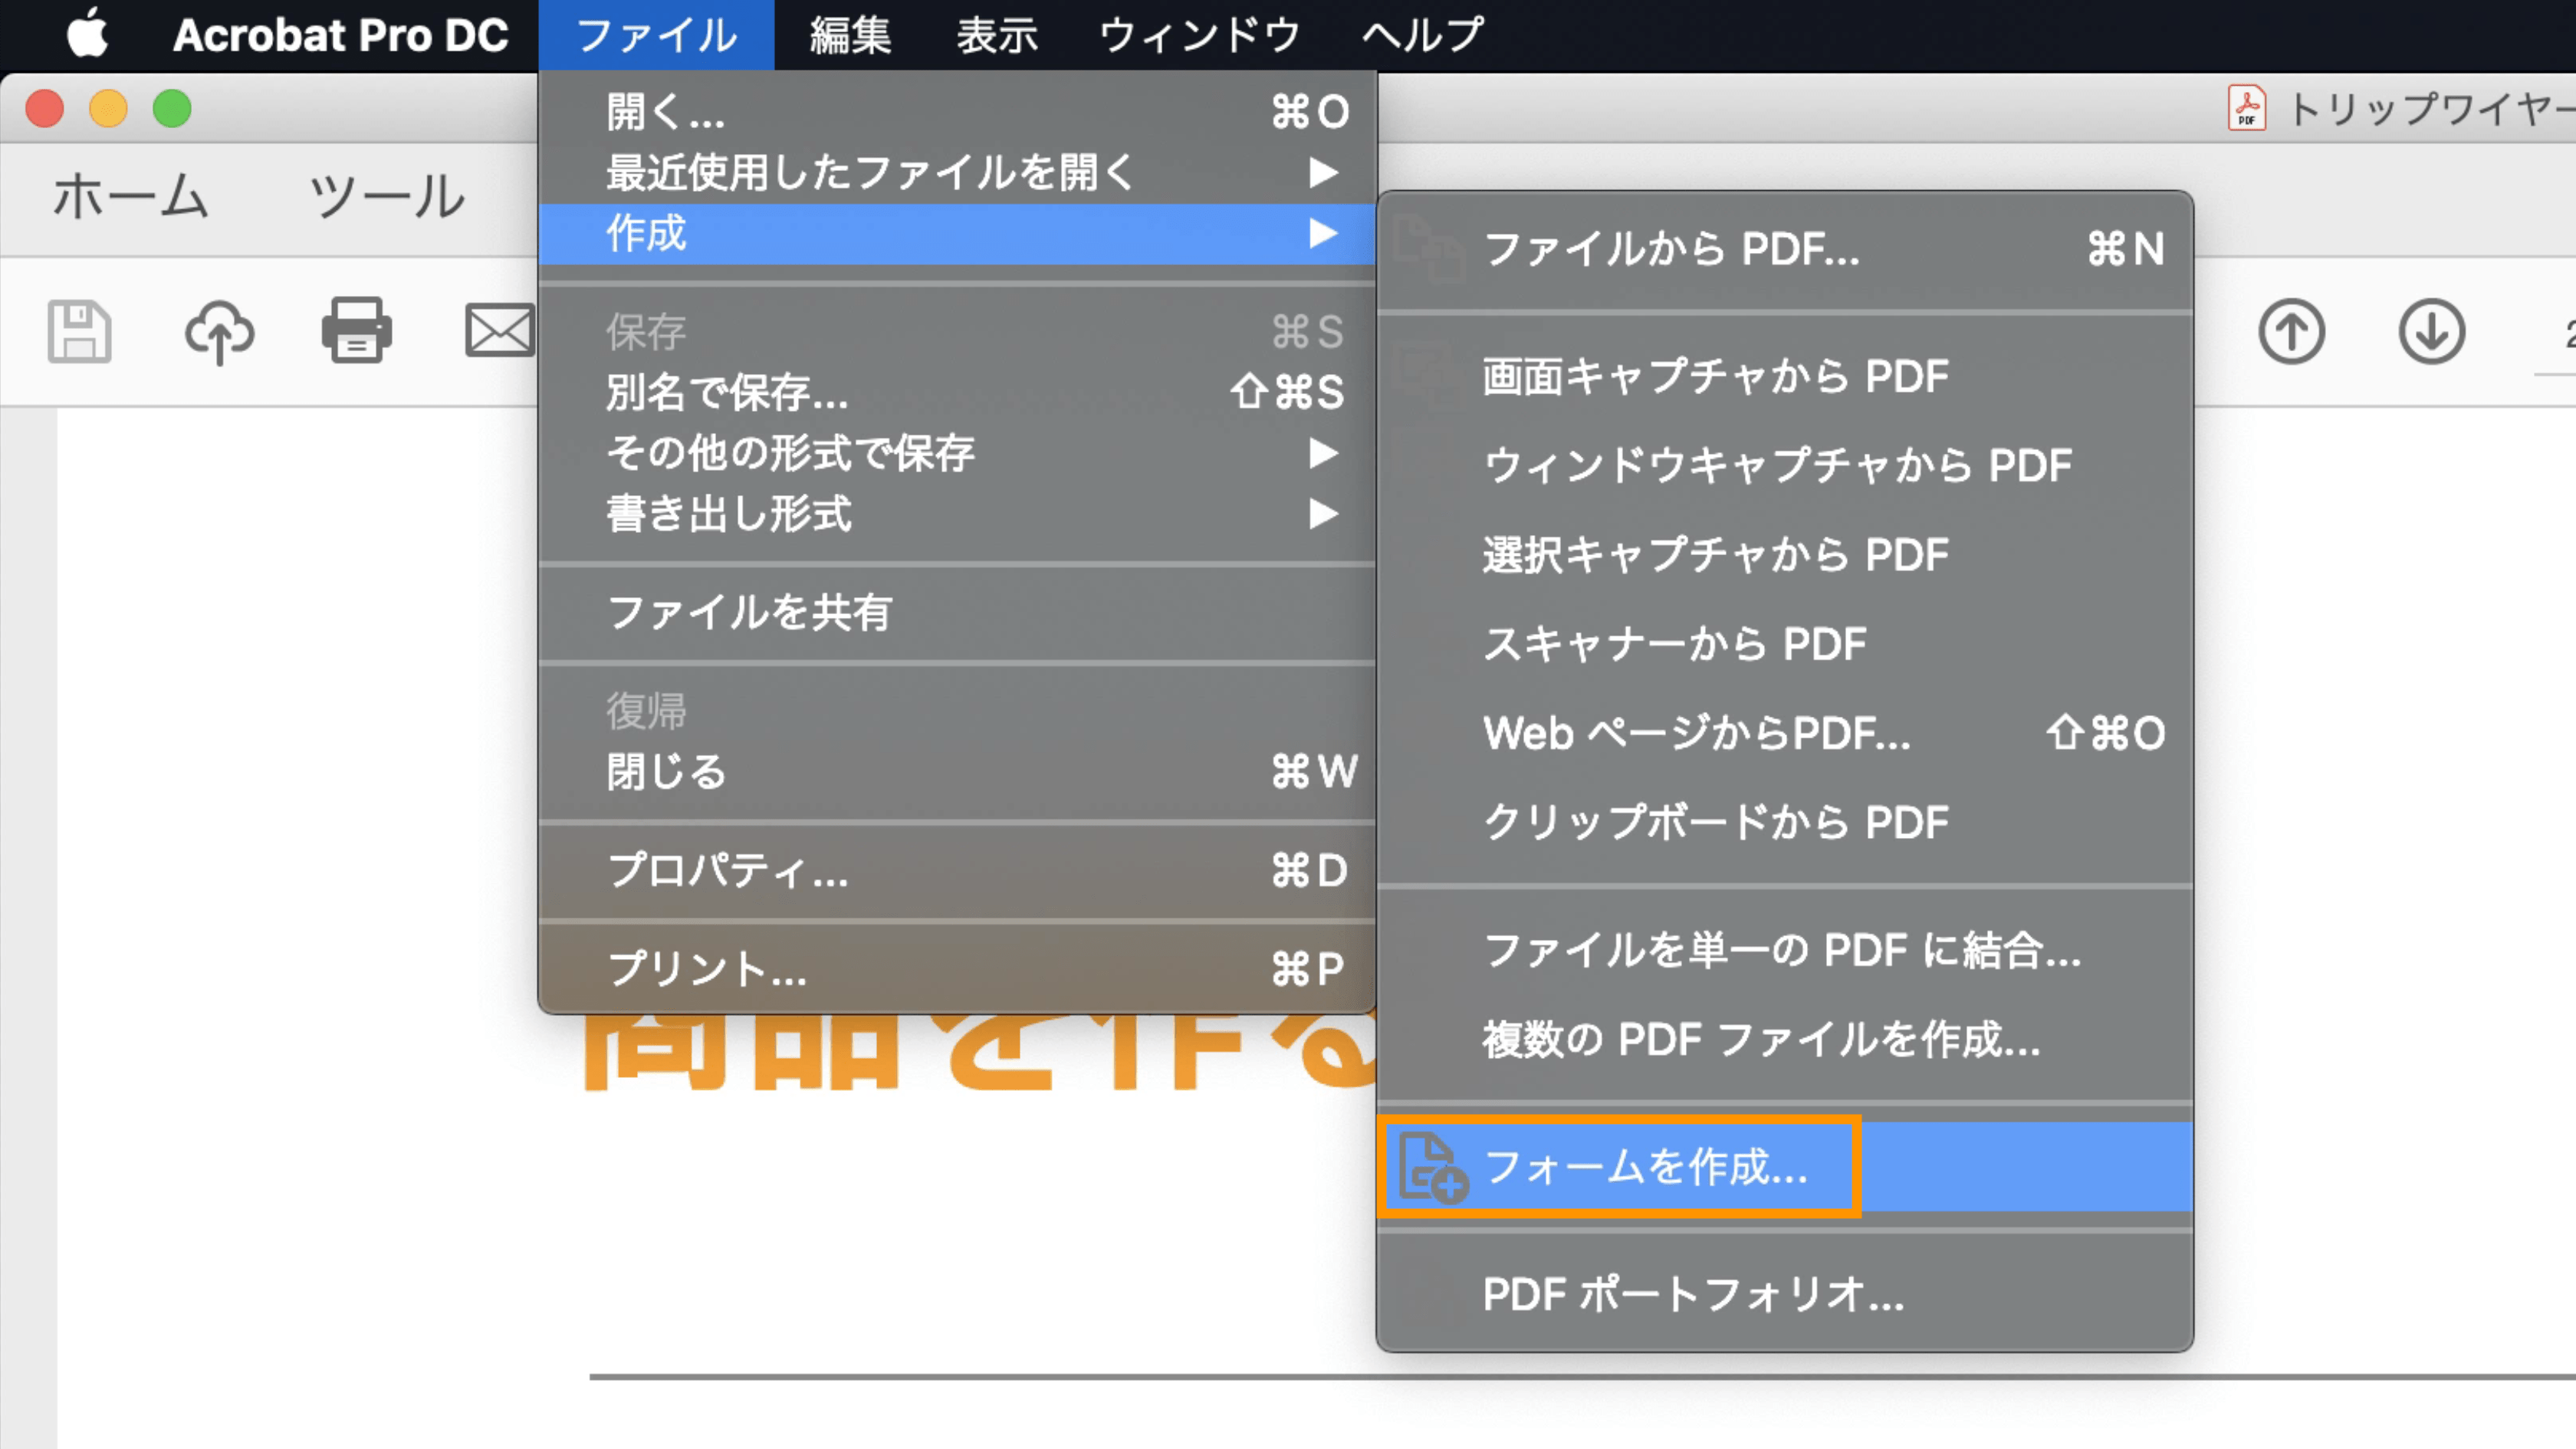The width and height of the screenshot is (2576, 1449).
Task: Choose Web ページからPDF...
Action: point(1785,733)
